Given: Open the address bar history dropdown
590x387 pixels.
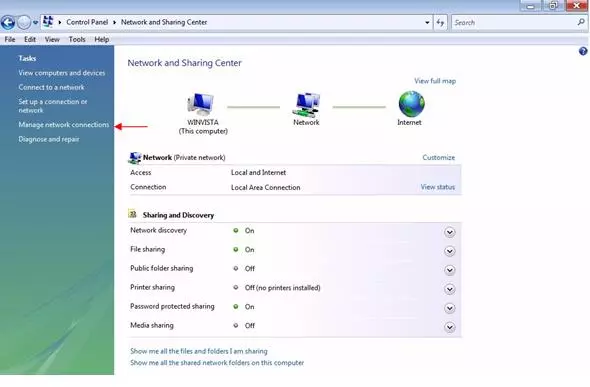Looking at the screenshot, I should tap(427, 23).
